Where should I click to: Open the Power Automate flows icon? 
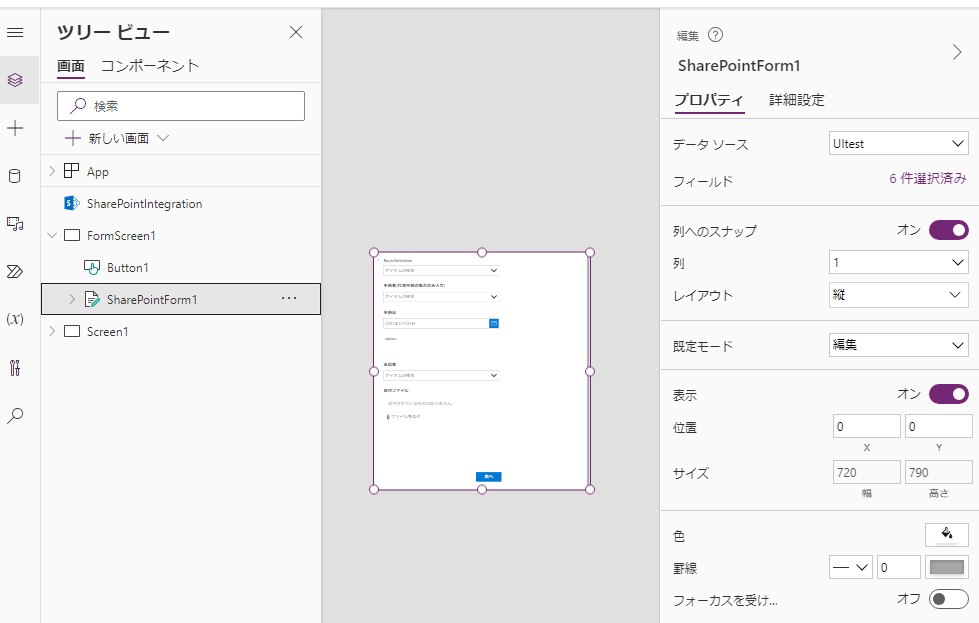click(15, 272)
